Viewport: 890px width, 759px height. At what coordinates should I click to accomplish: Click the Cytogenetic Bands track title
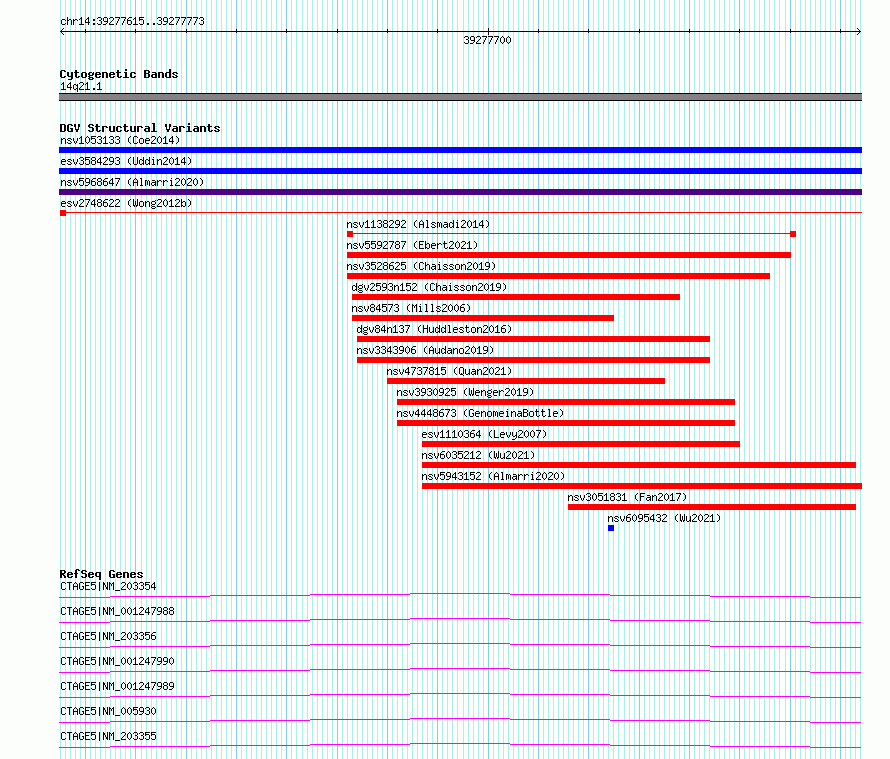tap(119, 74)
